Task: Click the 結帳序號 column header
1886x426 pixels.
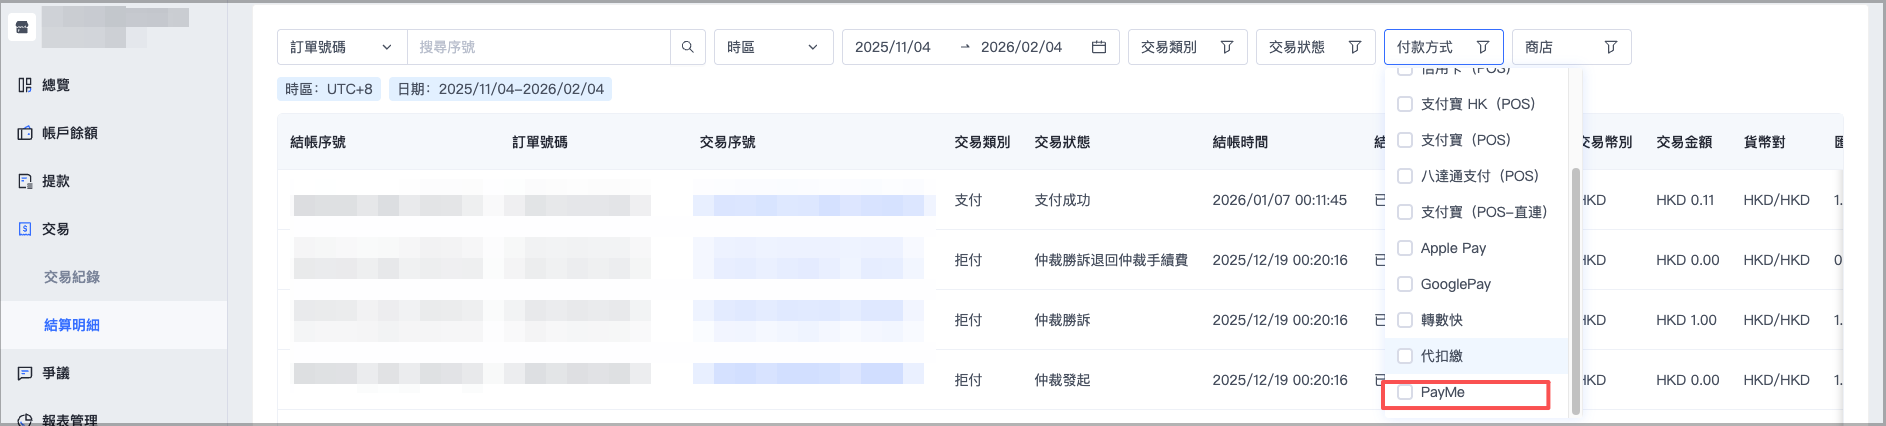Action: click(318, 142)
